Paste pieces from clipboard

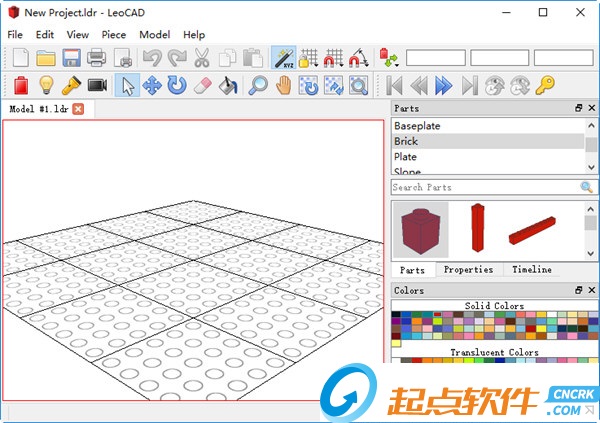(x=253, y=58)
